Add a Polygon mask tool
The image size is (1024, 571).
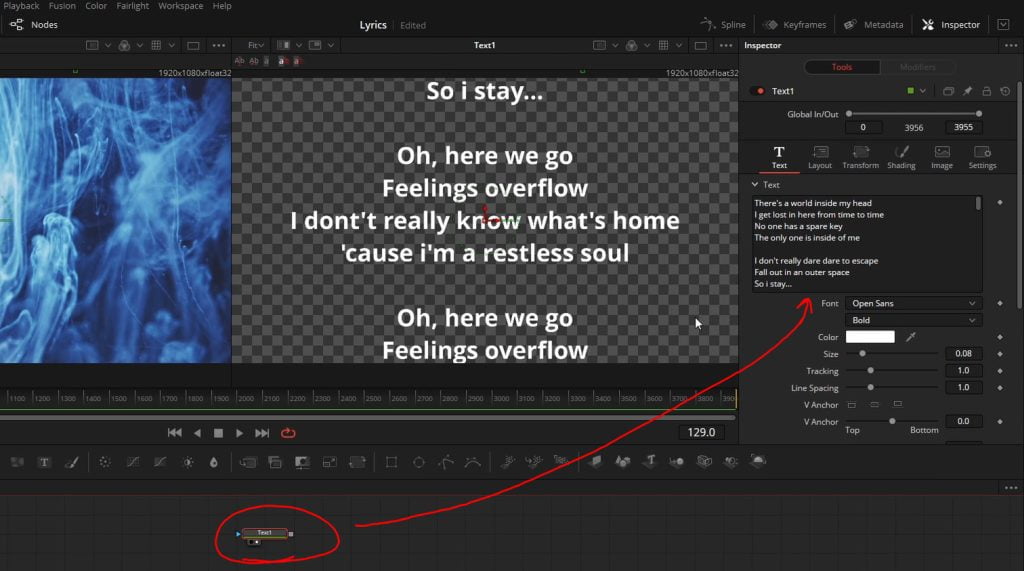446,462
